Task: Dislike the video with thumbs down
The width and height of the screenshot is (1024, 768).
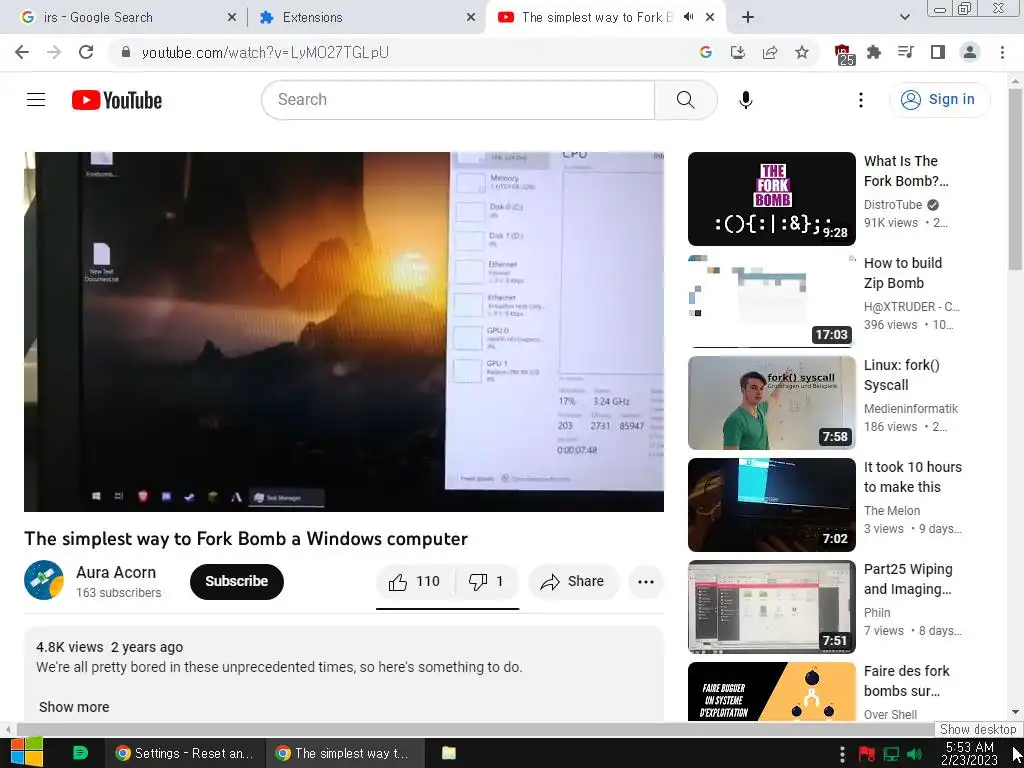Action: 487,581
